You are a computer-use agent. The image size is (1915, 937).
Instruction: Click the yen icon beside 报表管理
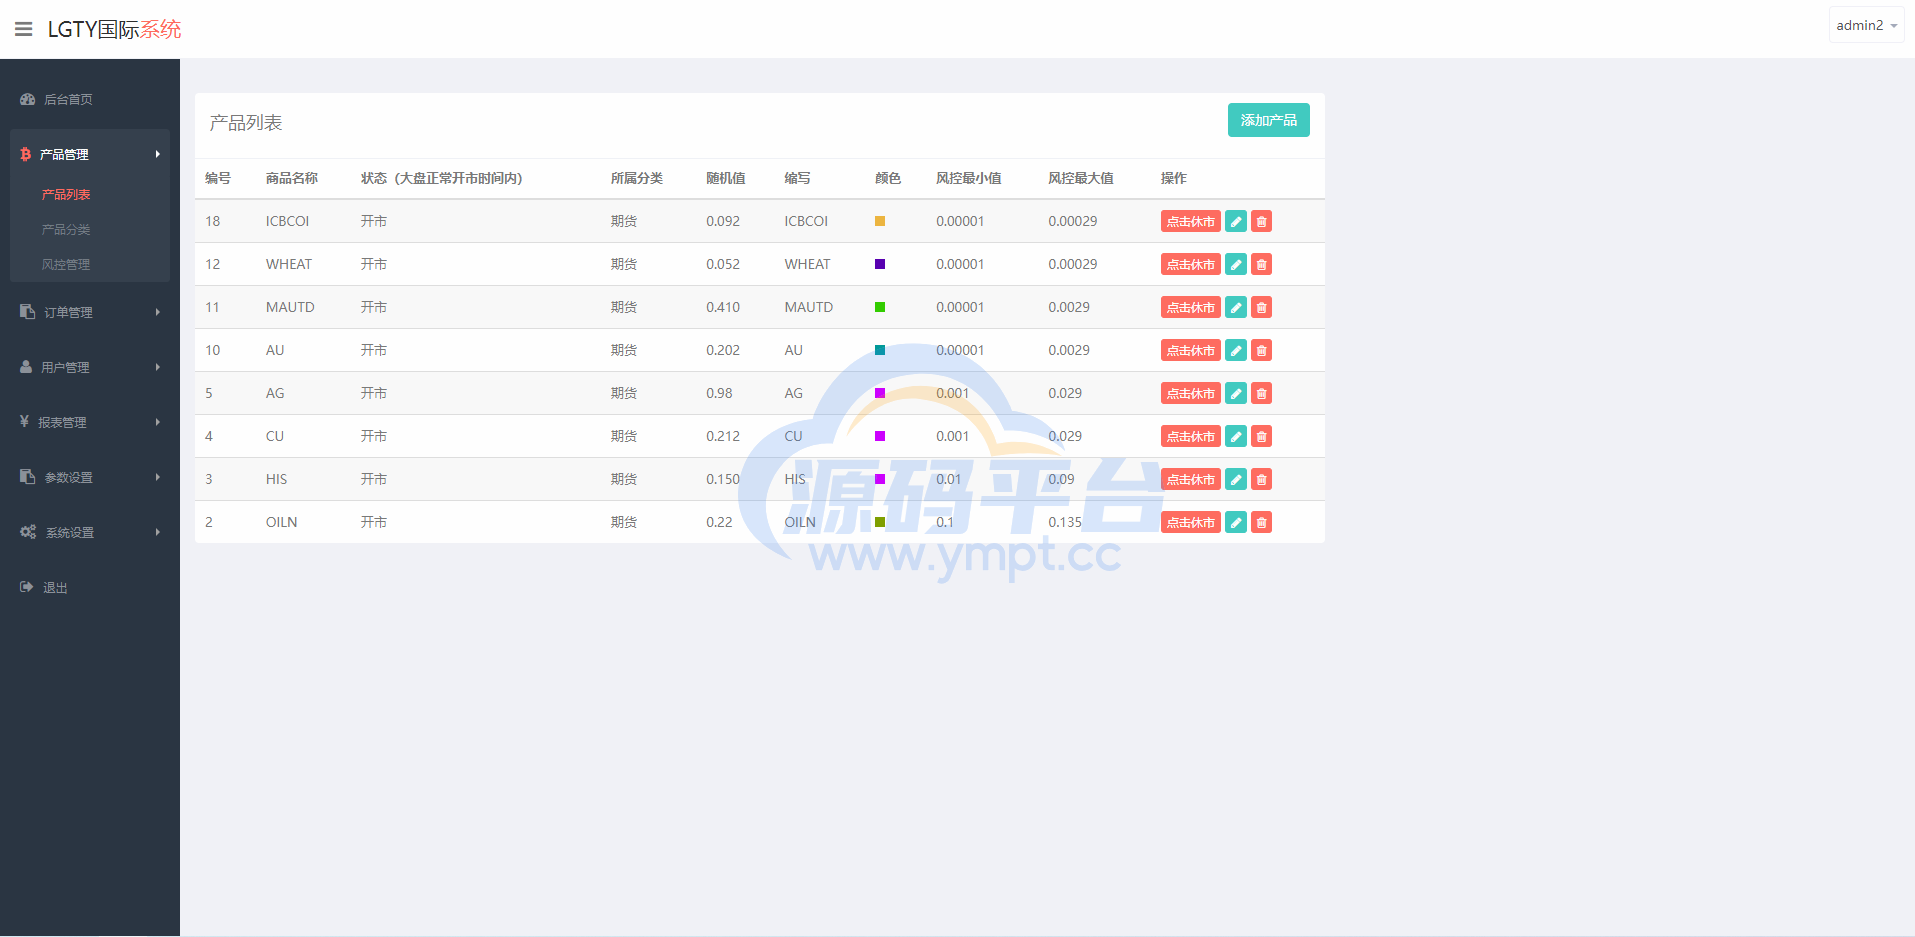[x=24, y=421]
